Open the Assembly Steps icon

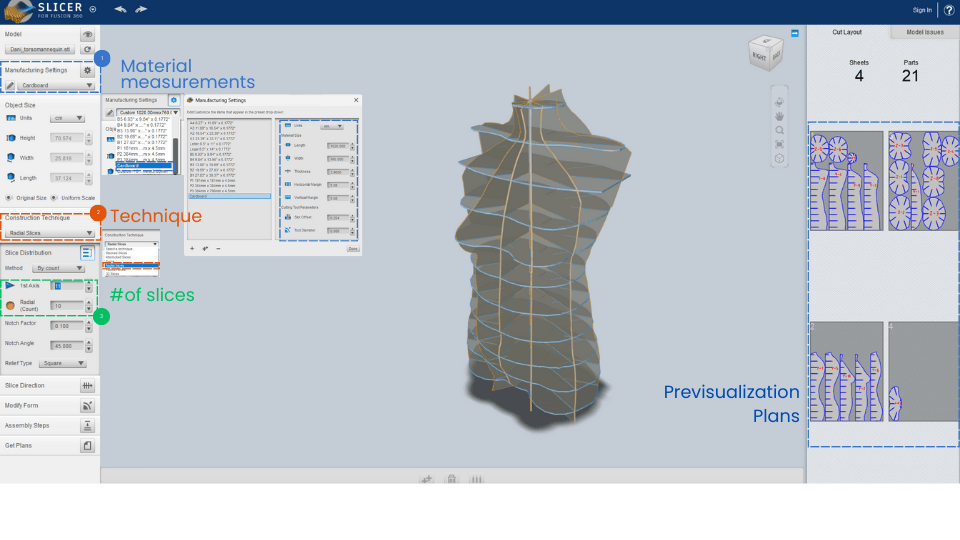point(87,426)
